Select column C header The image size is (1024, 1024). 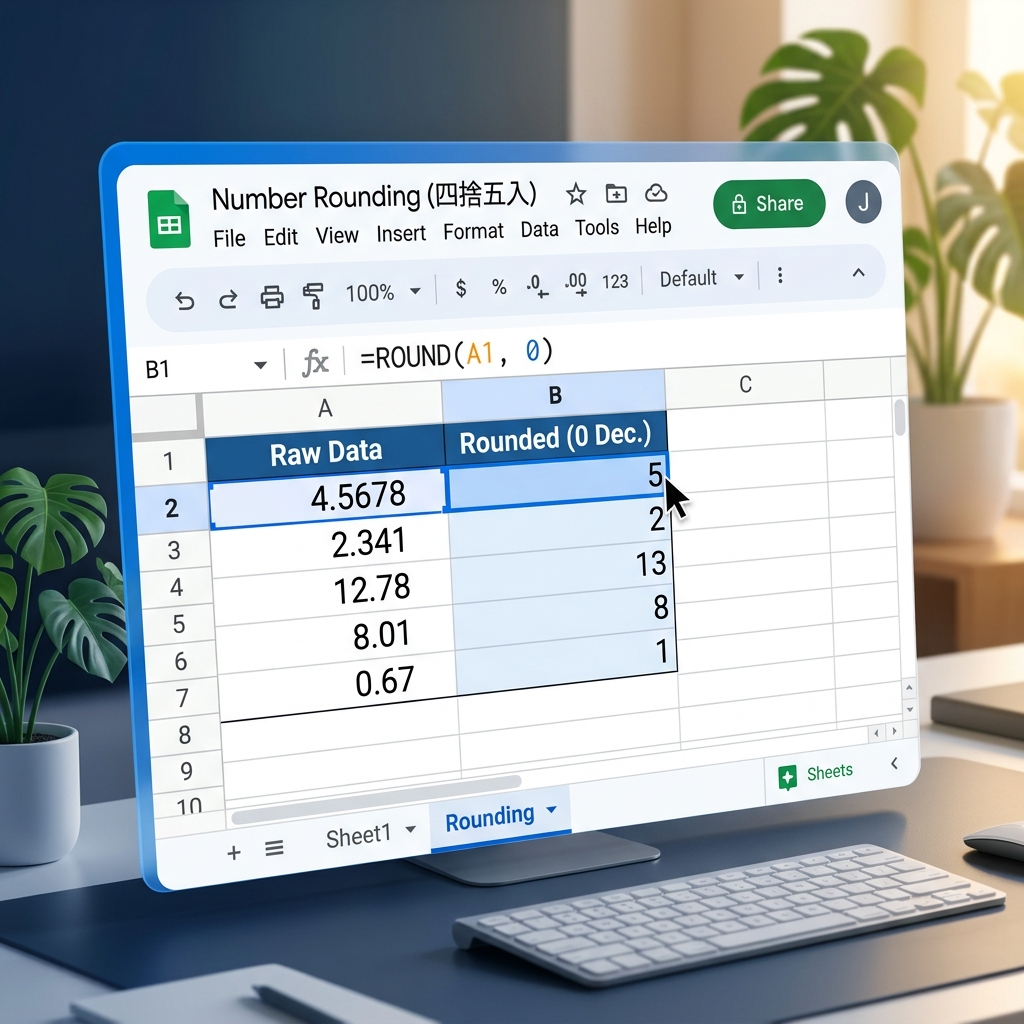745,384
